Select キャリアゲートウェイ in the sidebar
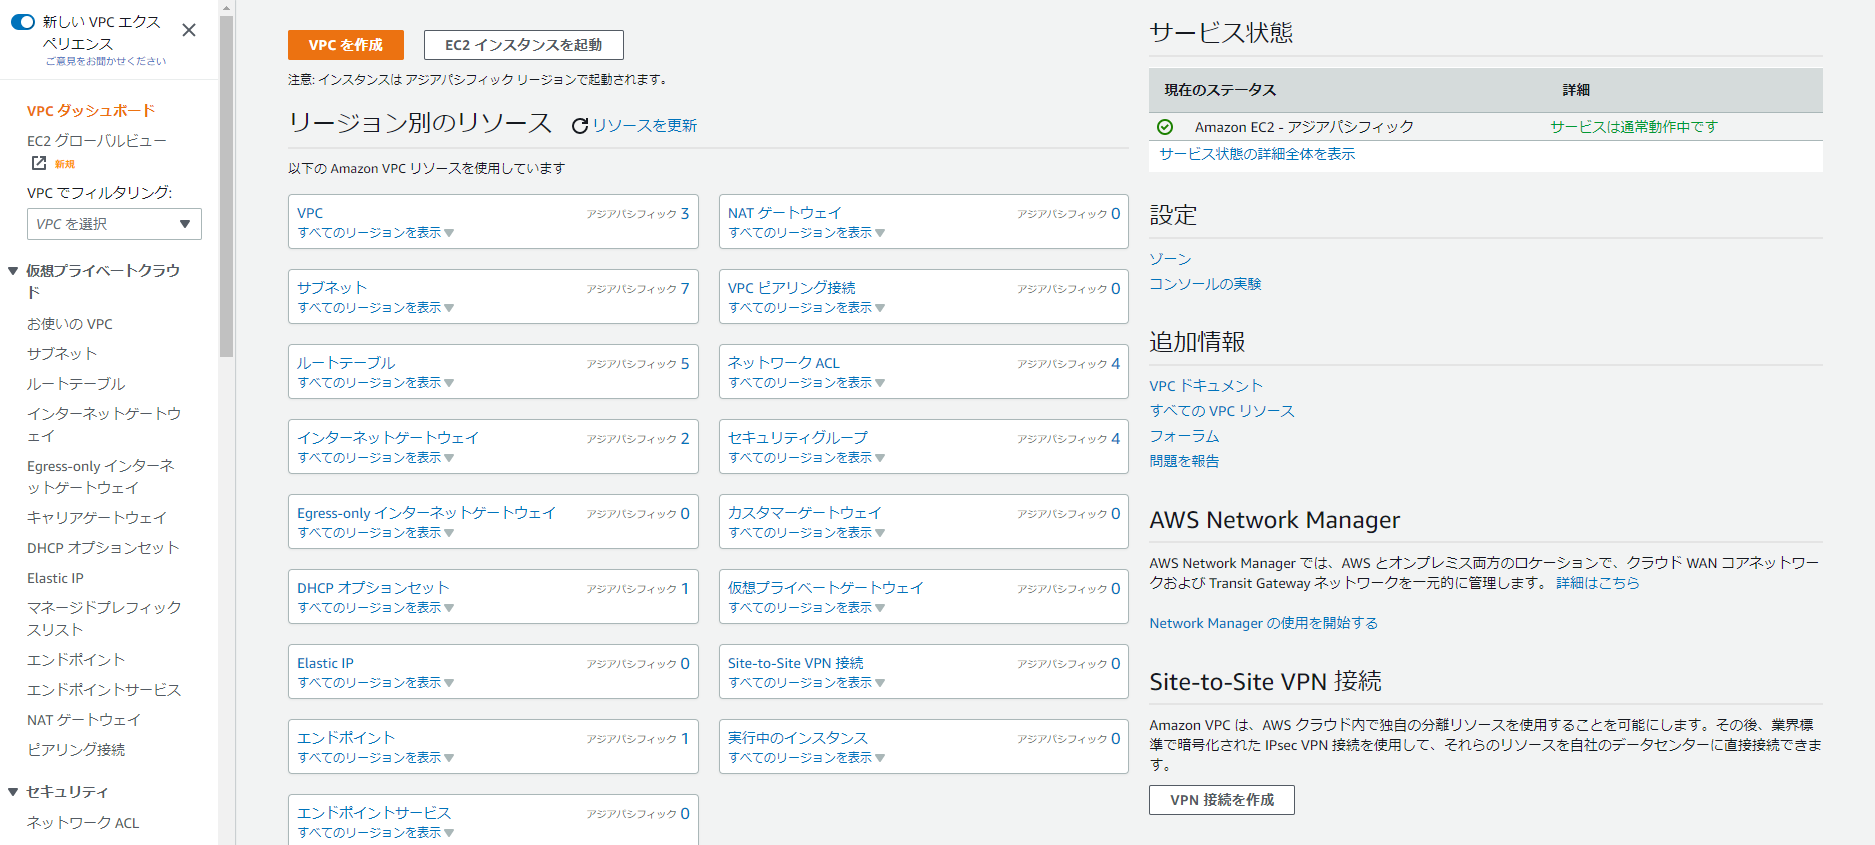 97,518
